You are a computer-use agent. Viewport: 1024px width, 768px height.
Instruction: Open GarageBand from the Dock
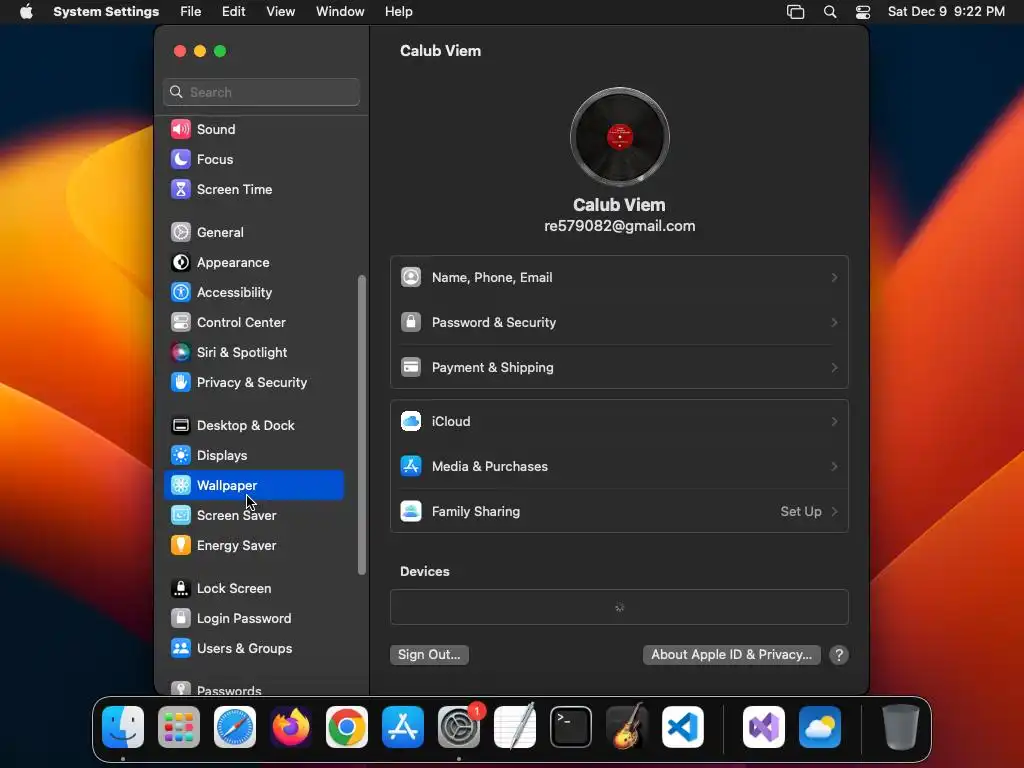coord(627,727)
